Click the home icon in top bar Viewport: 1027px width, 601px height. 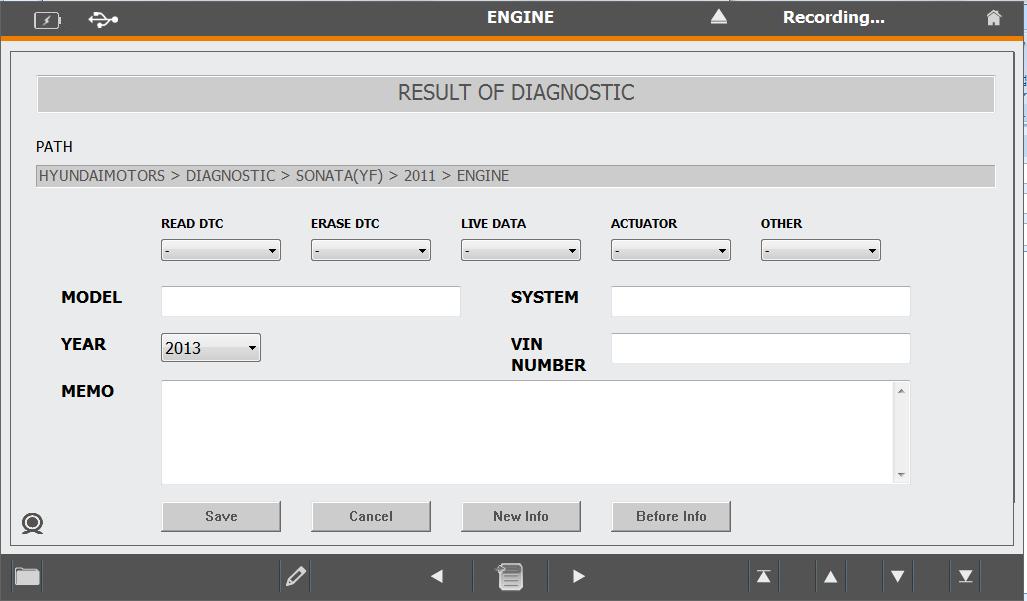tap(993, 18)
